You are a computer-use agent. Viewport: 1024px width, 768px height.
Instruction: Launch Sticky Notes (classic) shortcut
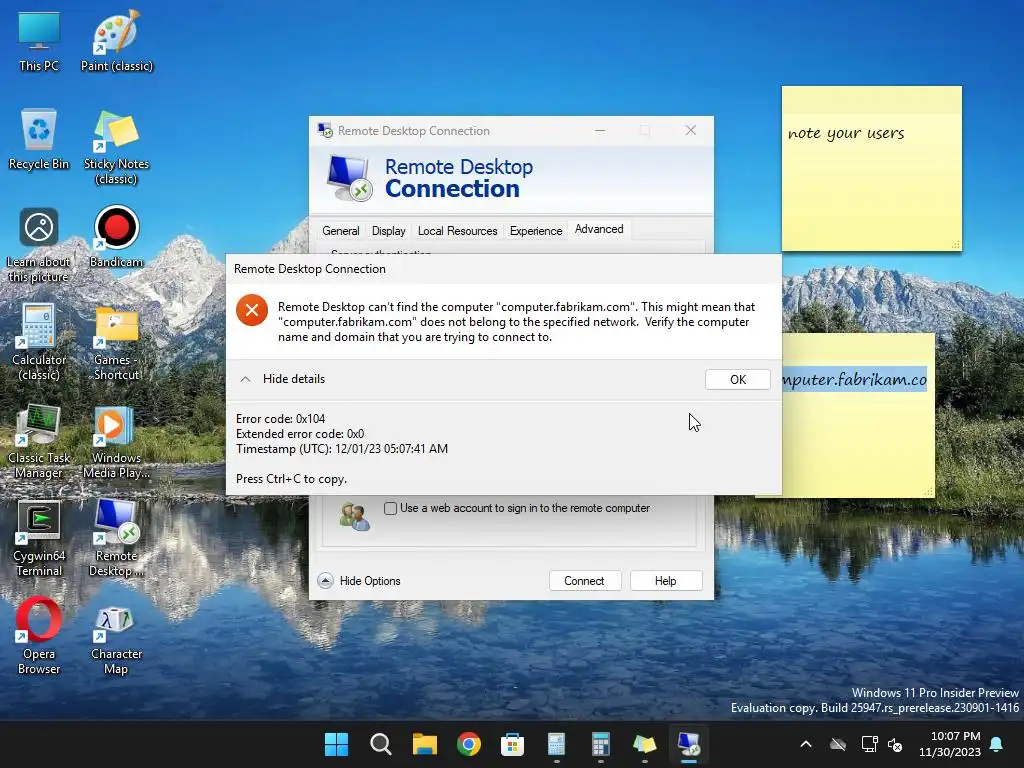[116, 147]
